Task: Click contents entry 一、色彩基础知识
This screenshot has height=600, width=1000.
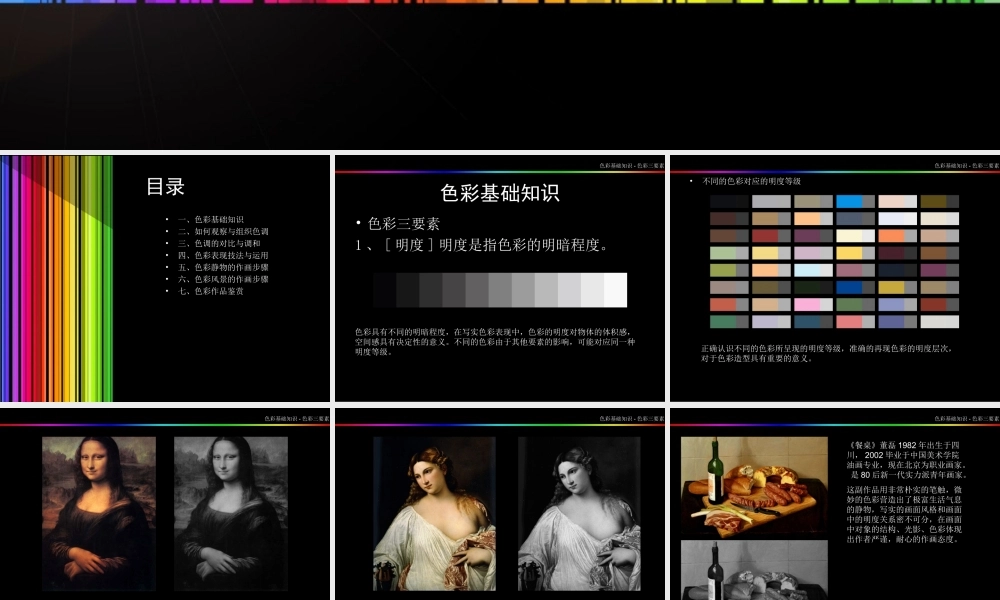Action: (x=210, y=219)
